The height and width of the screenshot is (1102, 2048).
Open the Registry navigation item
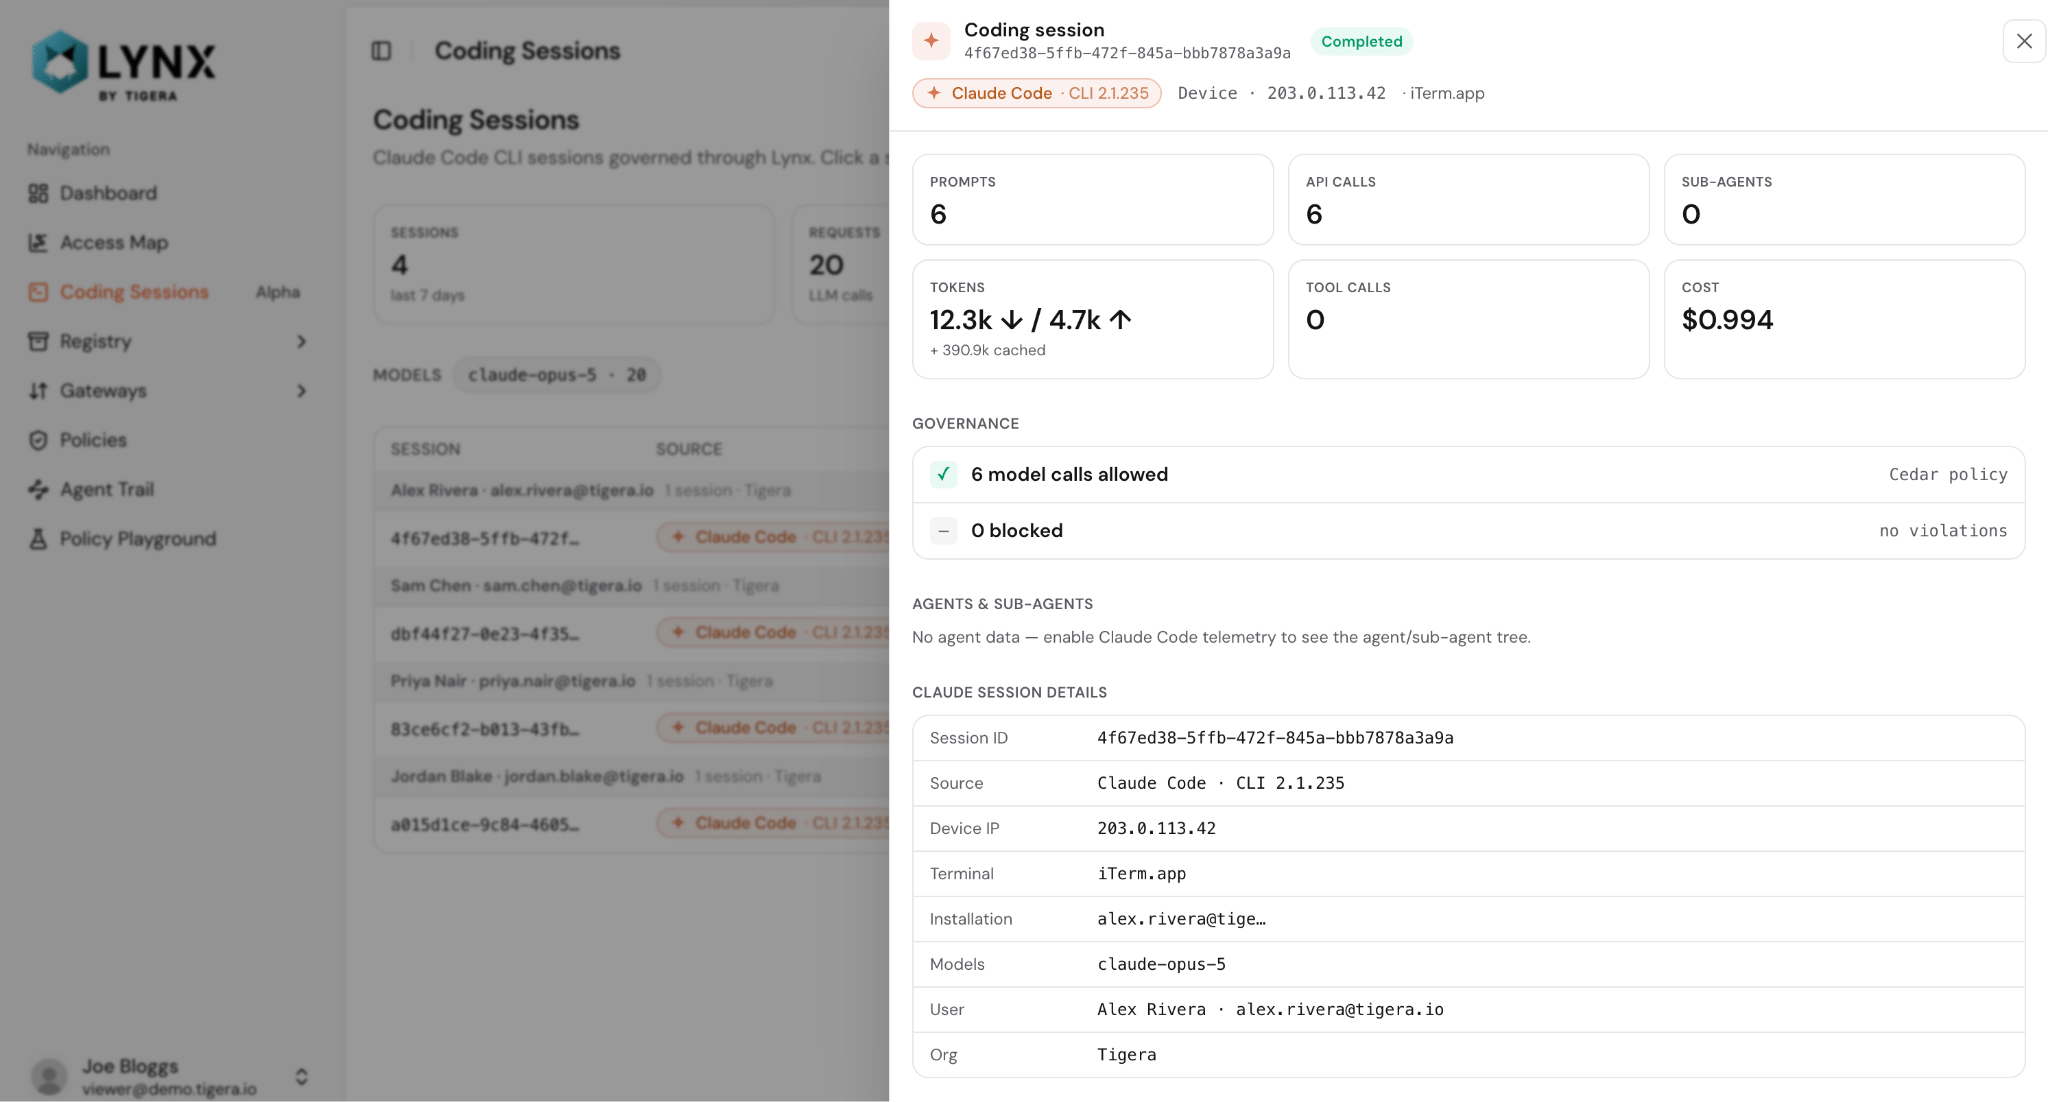point(95,341)
